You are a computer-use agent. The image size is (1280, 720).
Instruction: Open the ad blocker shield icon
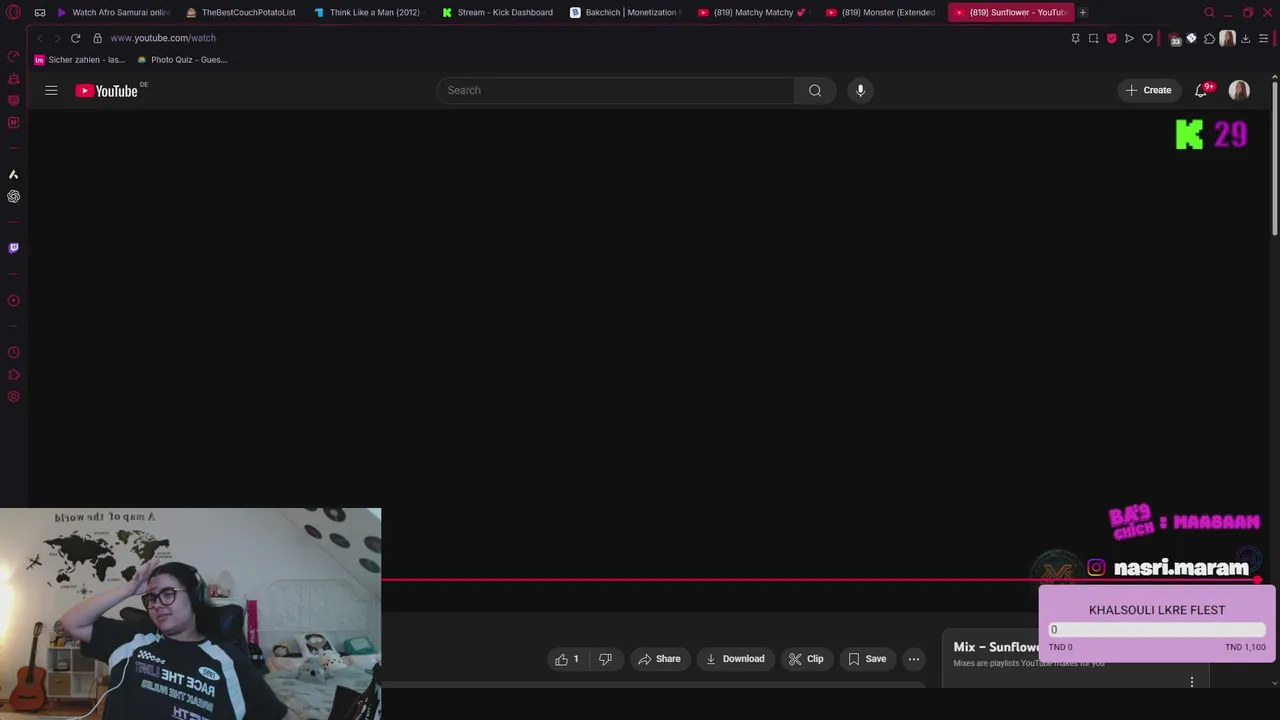click(1111, 38)
